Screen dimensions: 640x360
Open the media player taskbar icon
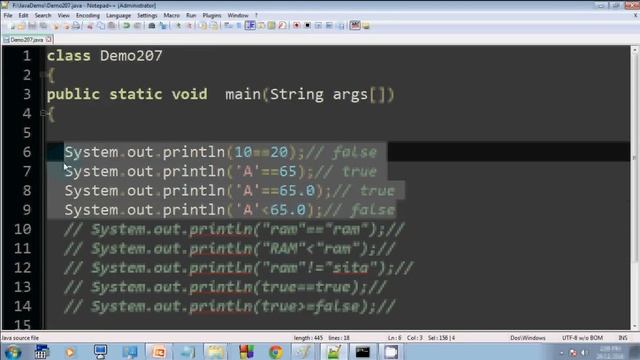click(70, 352)
